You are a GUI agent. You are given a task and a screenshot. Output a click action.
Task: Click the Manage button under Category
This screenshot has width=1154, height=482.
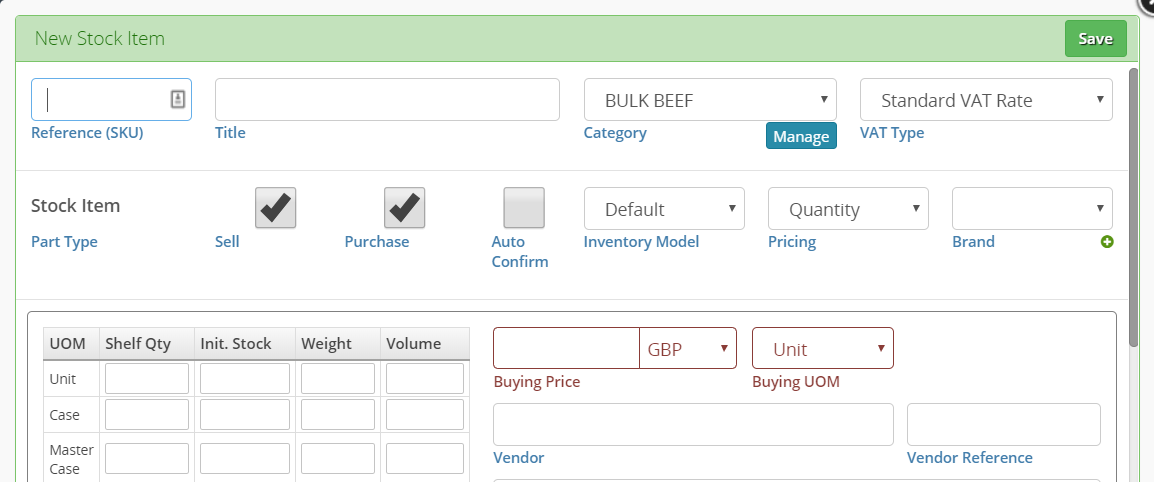[x=801, y=136]
